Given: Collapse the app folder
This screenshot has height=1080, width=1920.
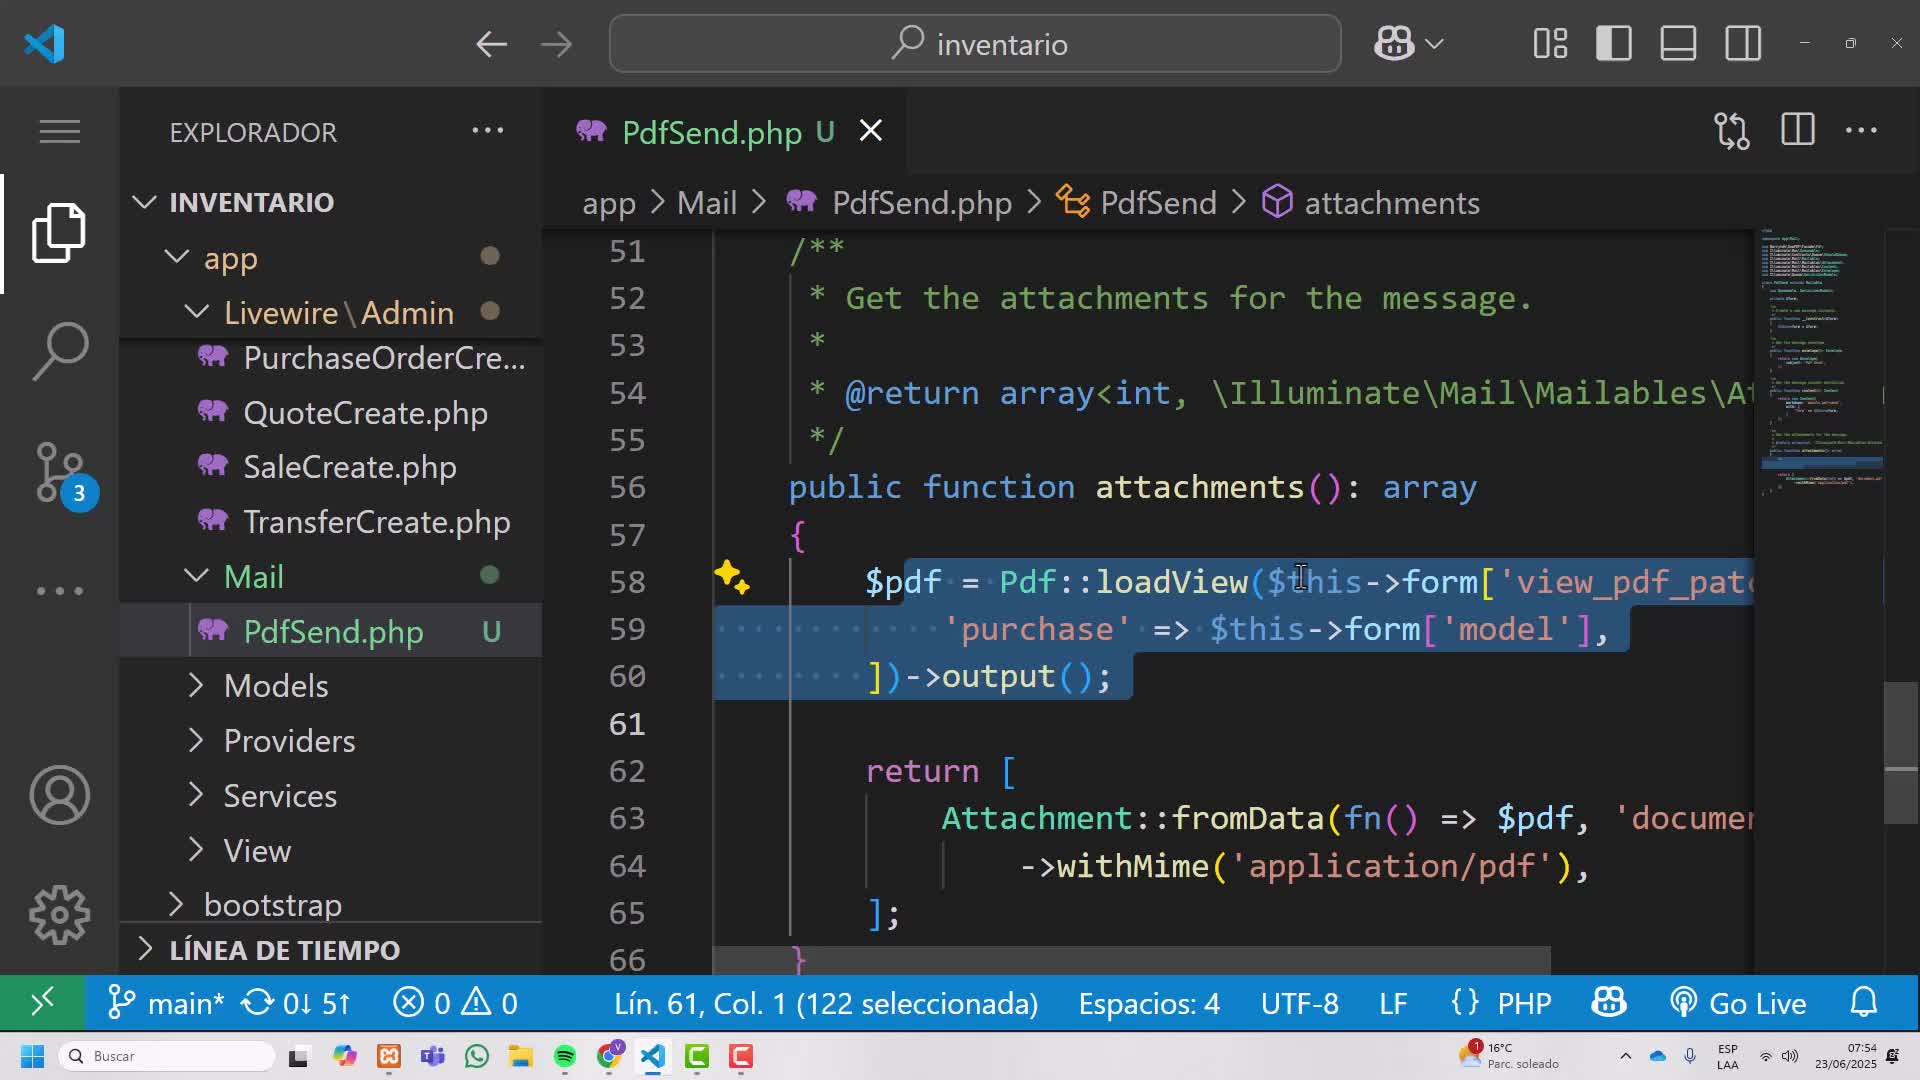Looking at the screenshot, I should (330, 258).
